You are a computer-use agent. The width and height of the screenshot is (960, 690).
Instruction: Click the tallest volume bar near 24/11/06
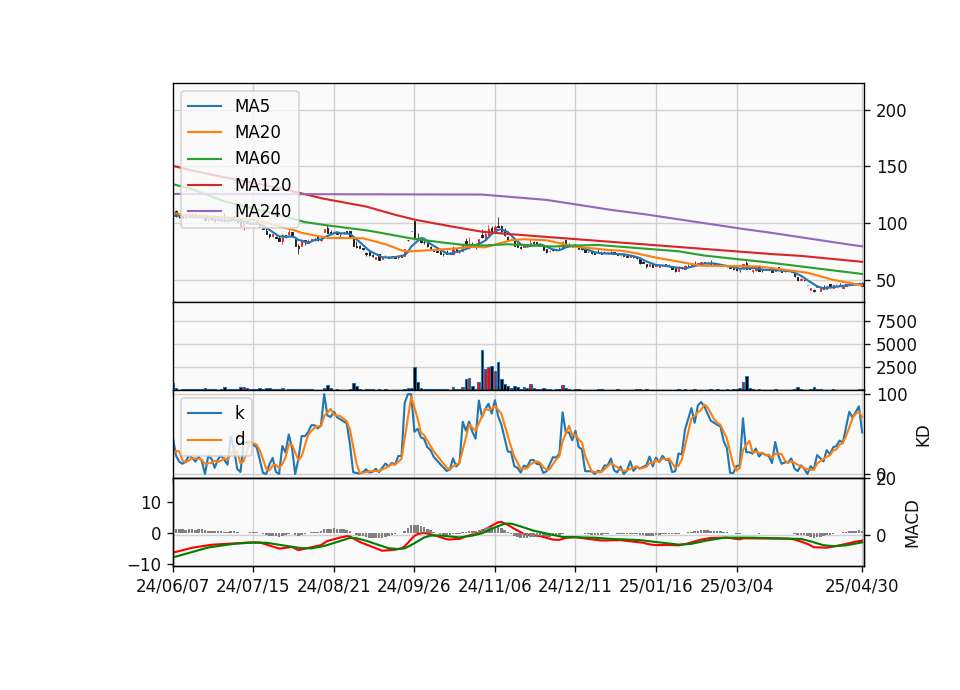pos(482,370)
